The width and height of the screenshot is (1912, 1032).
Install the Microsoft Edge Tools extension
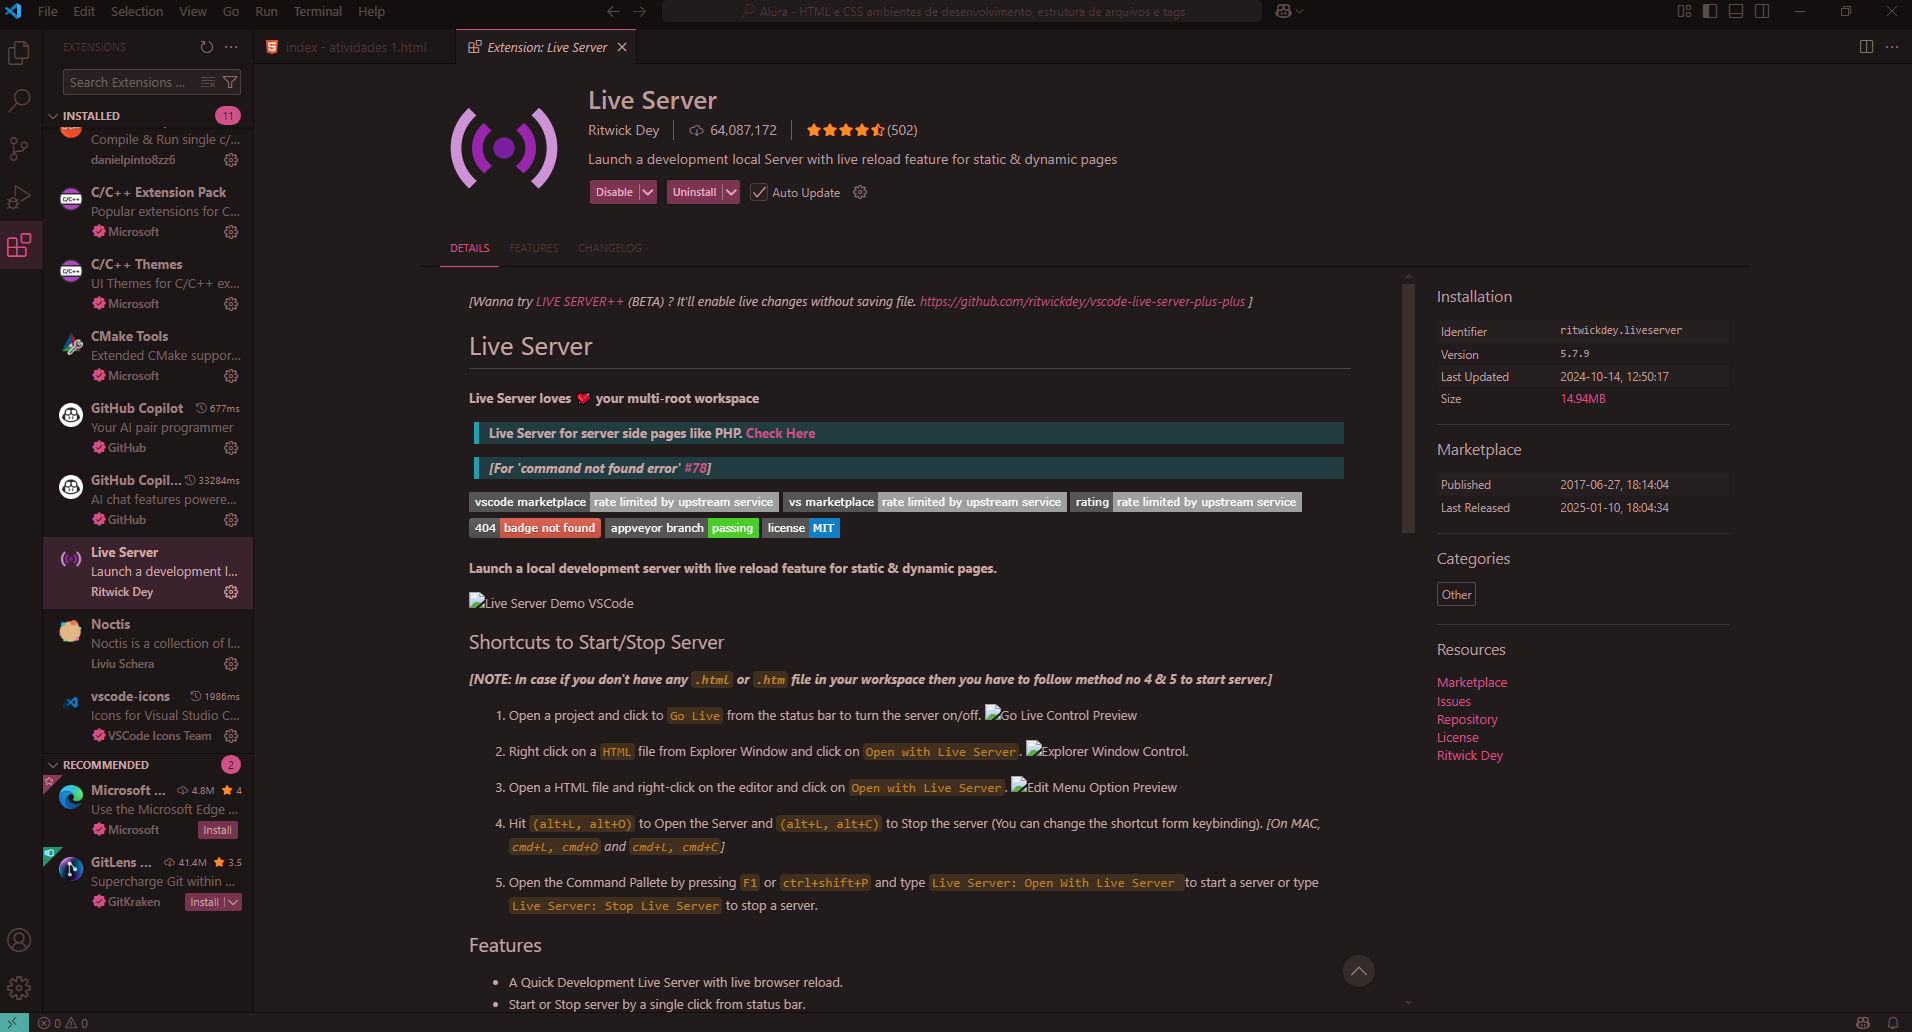click(217, 830)
